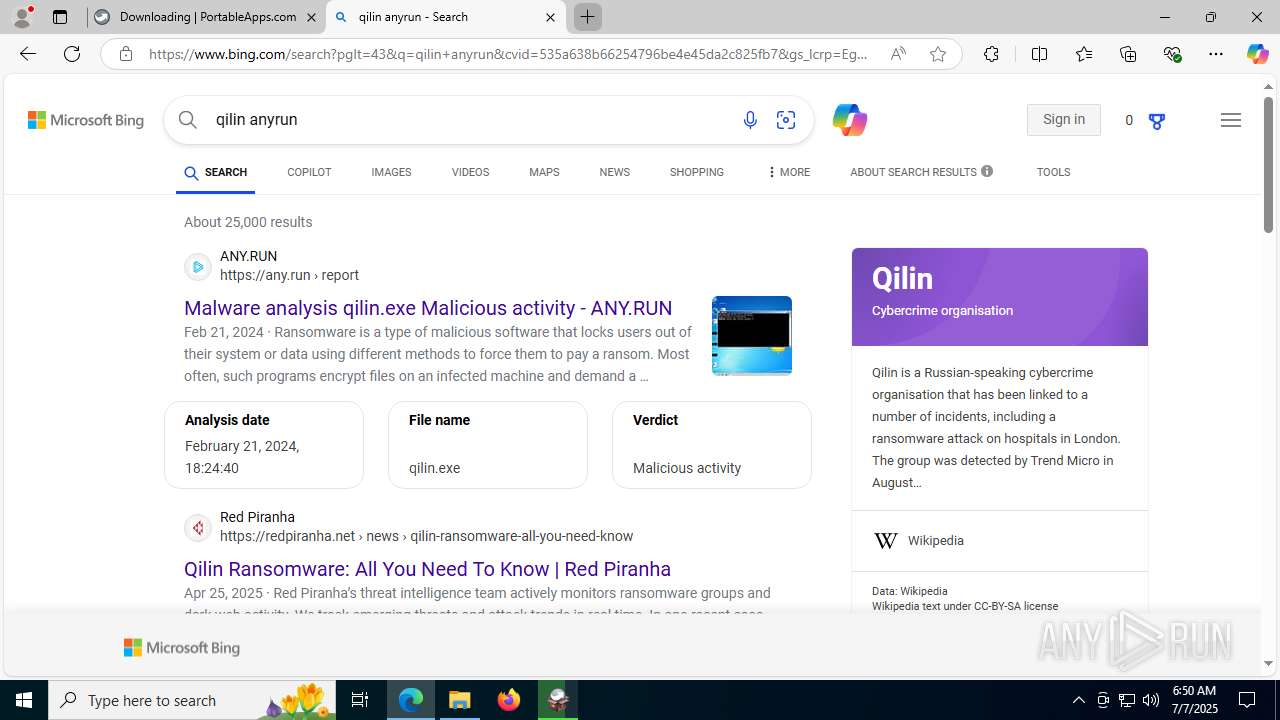Click ANY.RUN favicon beside first result

click(x=198, y=267)
